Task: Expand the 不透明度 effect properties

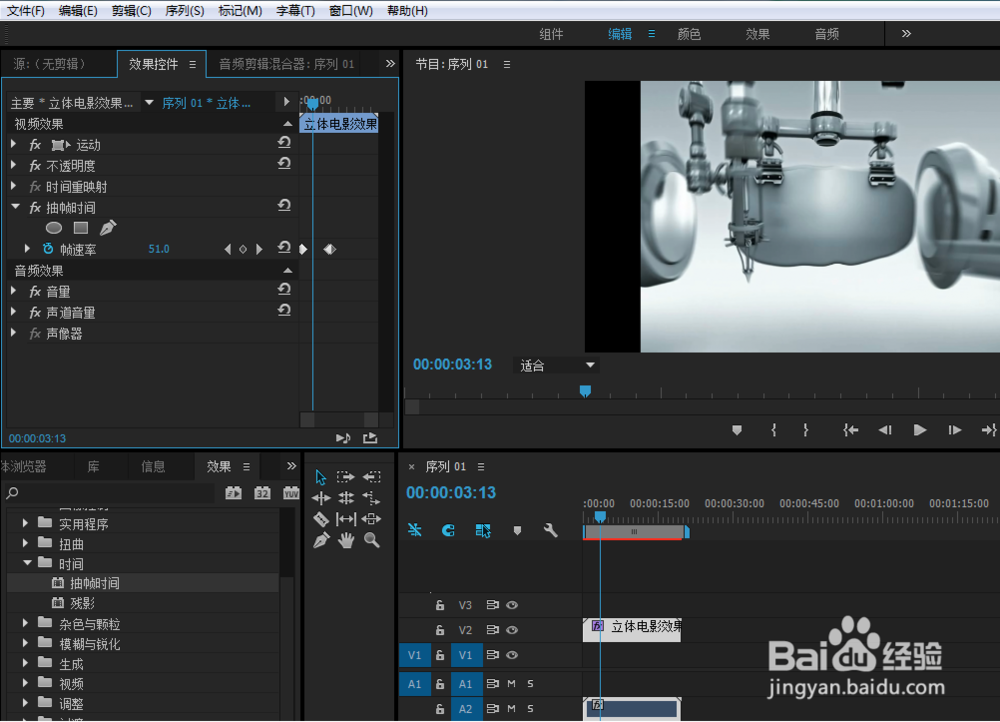Action: click(13, 165)
